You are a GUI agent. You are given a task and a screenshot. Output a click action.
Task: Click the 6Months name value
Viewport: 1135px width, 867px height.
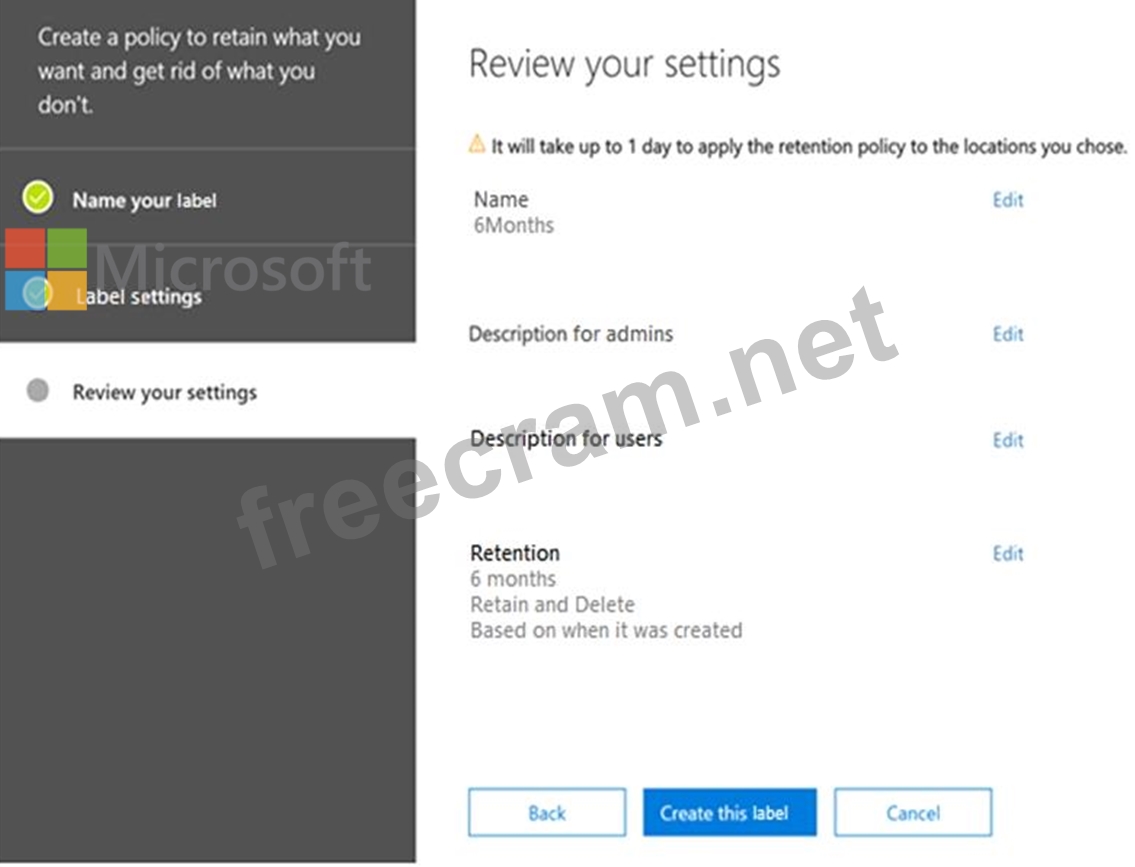coord(514,225)
